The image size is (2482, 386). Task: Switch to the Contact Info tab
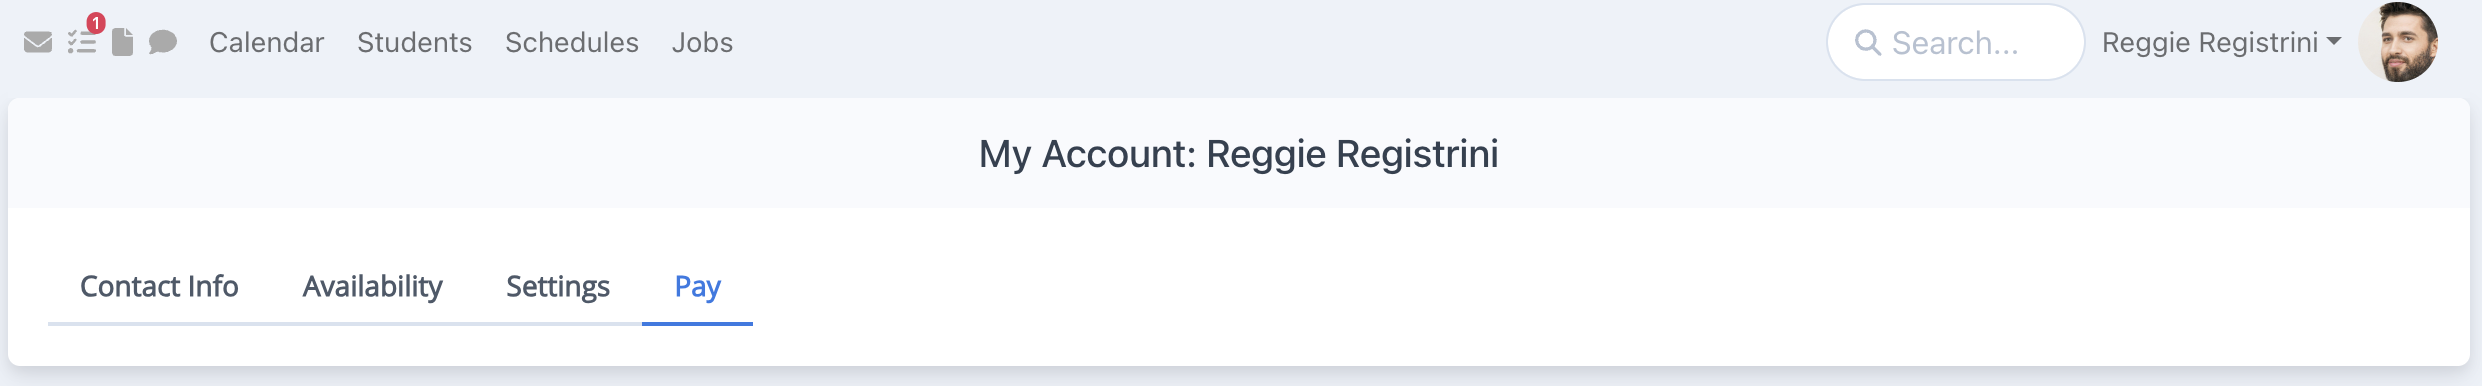(x=159, y=287)
